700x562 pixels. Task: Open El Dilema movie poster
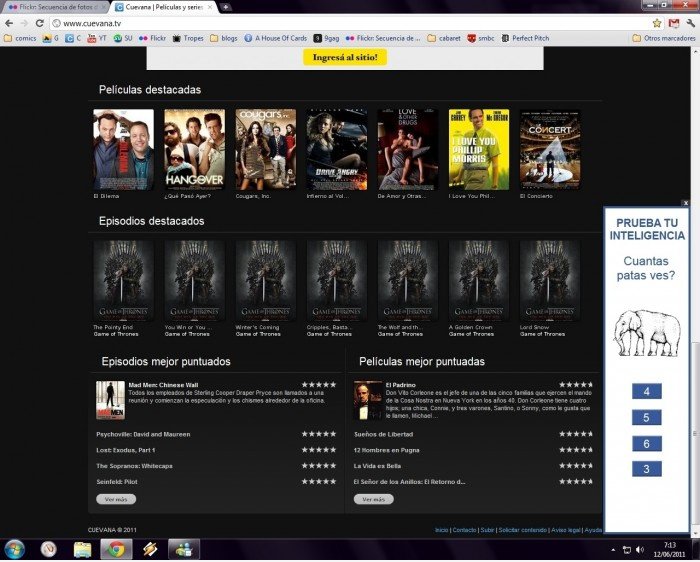[123, 150]
